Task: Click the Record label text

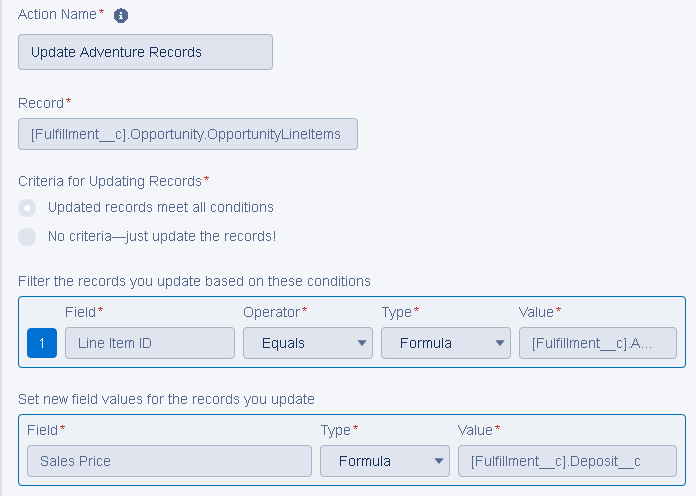Action: 41,103
